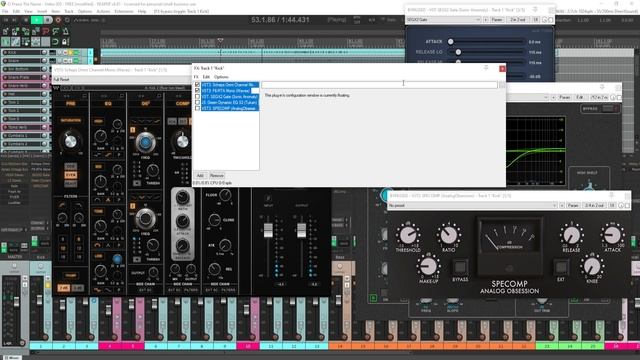This screenshot has height=360, width=640.
Task: Click the SPECOMP THRESHOLD knob
Action: click(x=408, y=235)
